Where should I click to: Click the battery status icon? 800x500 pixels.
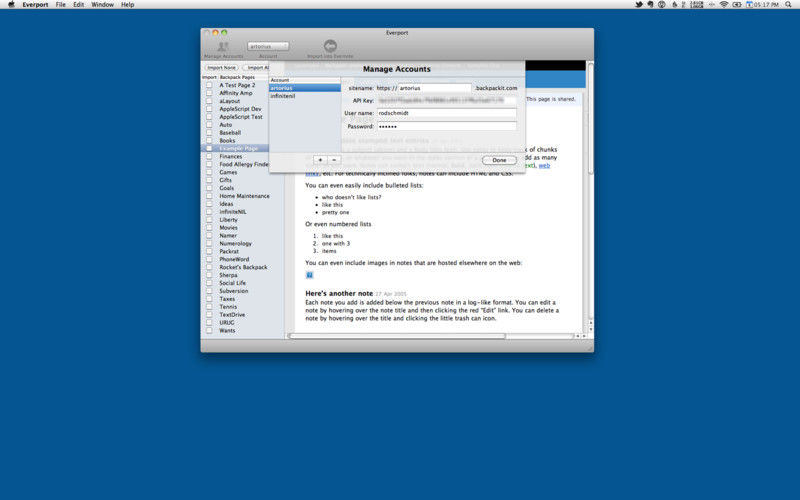tap(736, 5)
